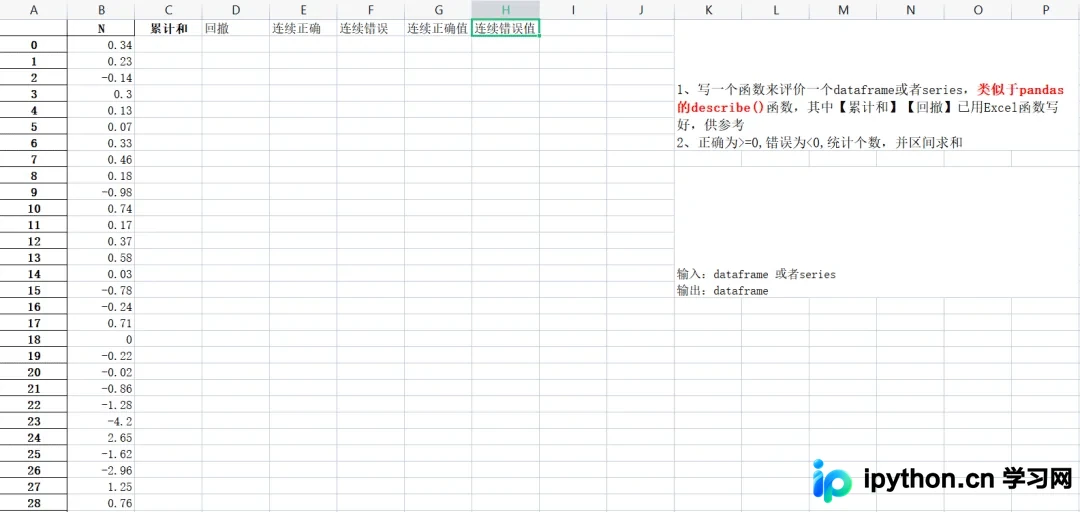The height and width of the screenshot is (512, 1080).
Task: Click the cell with value -1.28
Action: pyautogui.click(x=101, y=405)
